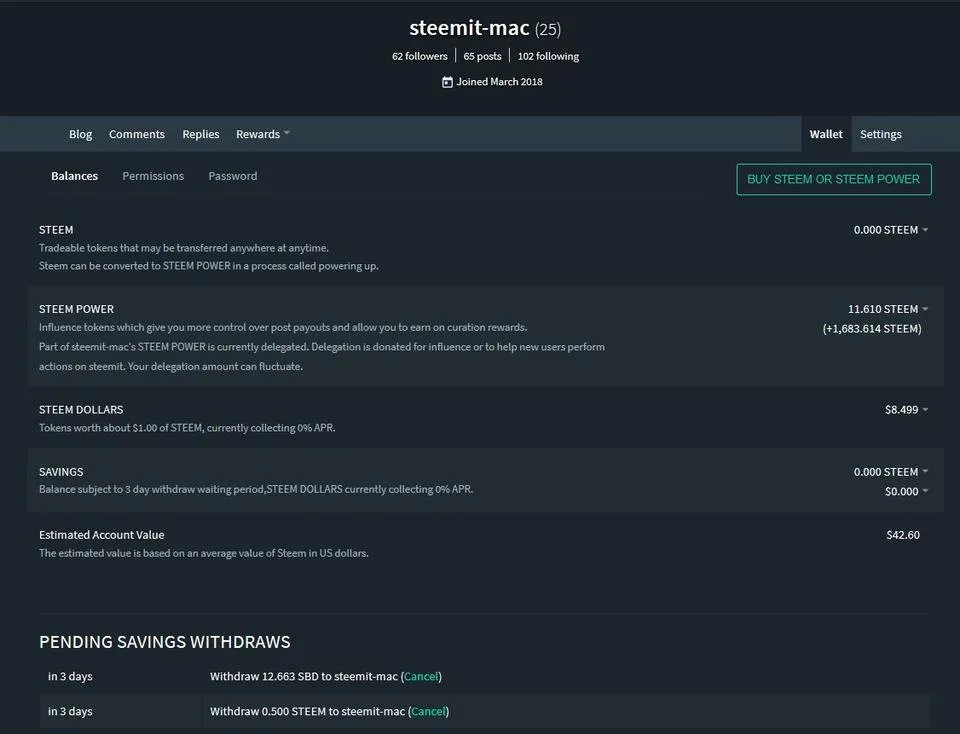The width and height of the screenshot is (960, 734).
Task: Click the steemit-mac profile name heading
Action: [469, 28]
